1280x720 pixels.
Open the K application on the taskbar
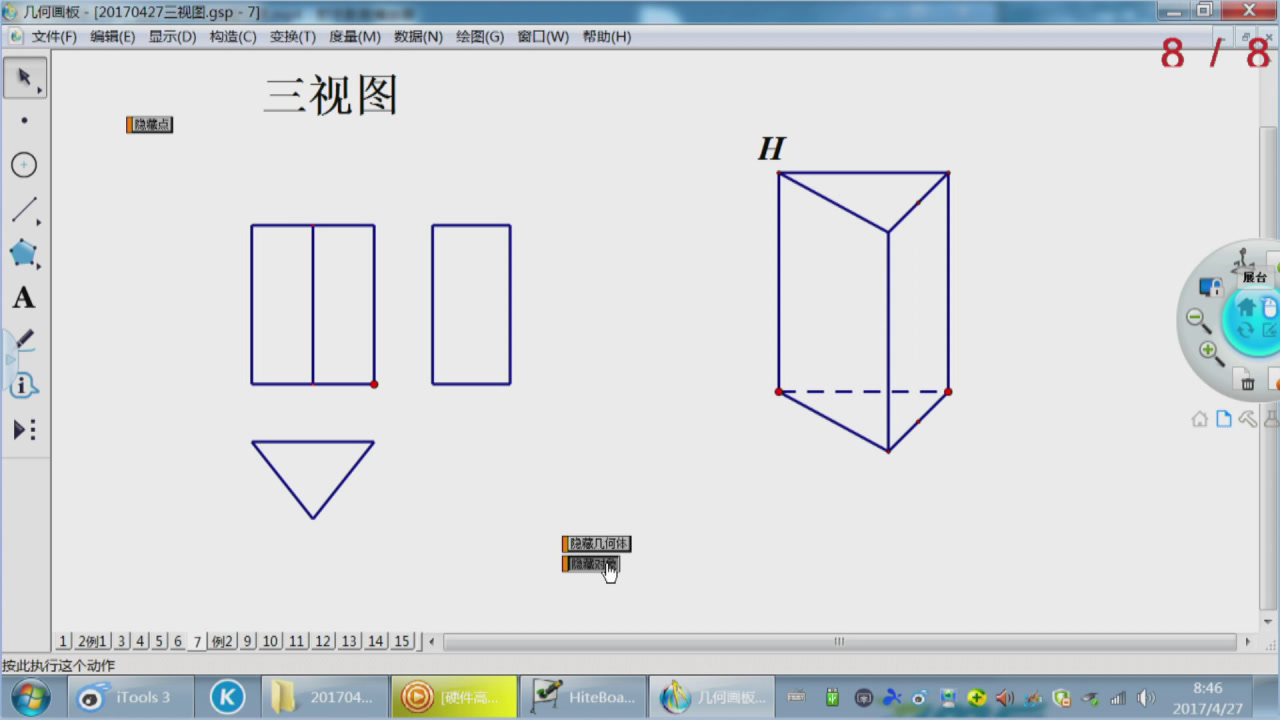coord(227,697)
